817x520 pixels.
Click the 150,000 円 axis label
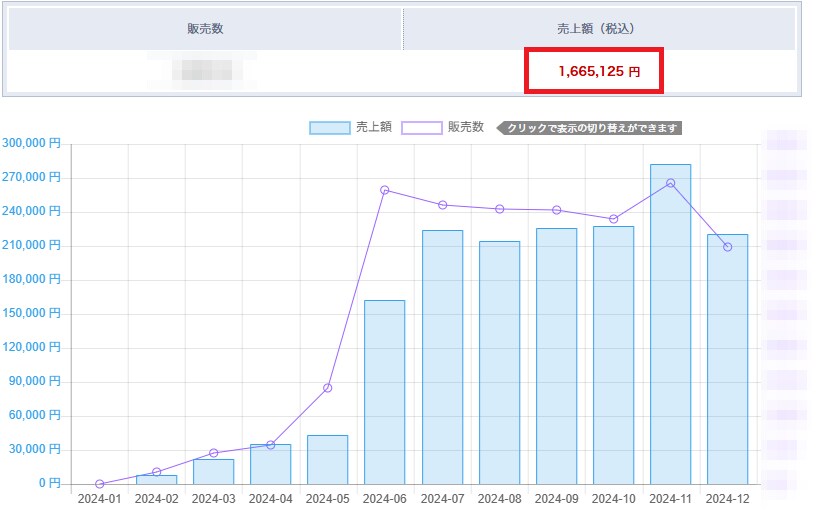click(32, 313)
